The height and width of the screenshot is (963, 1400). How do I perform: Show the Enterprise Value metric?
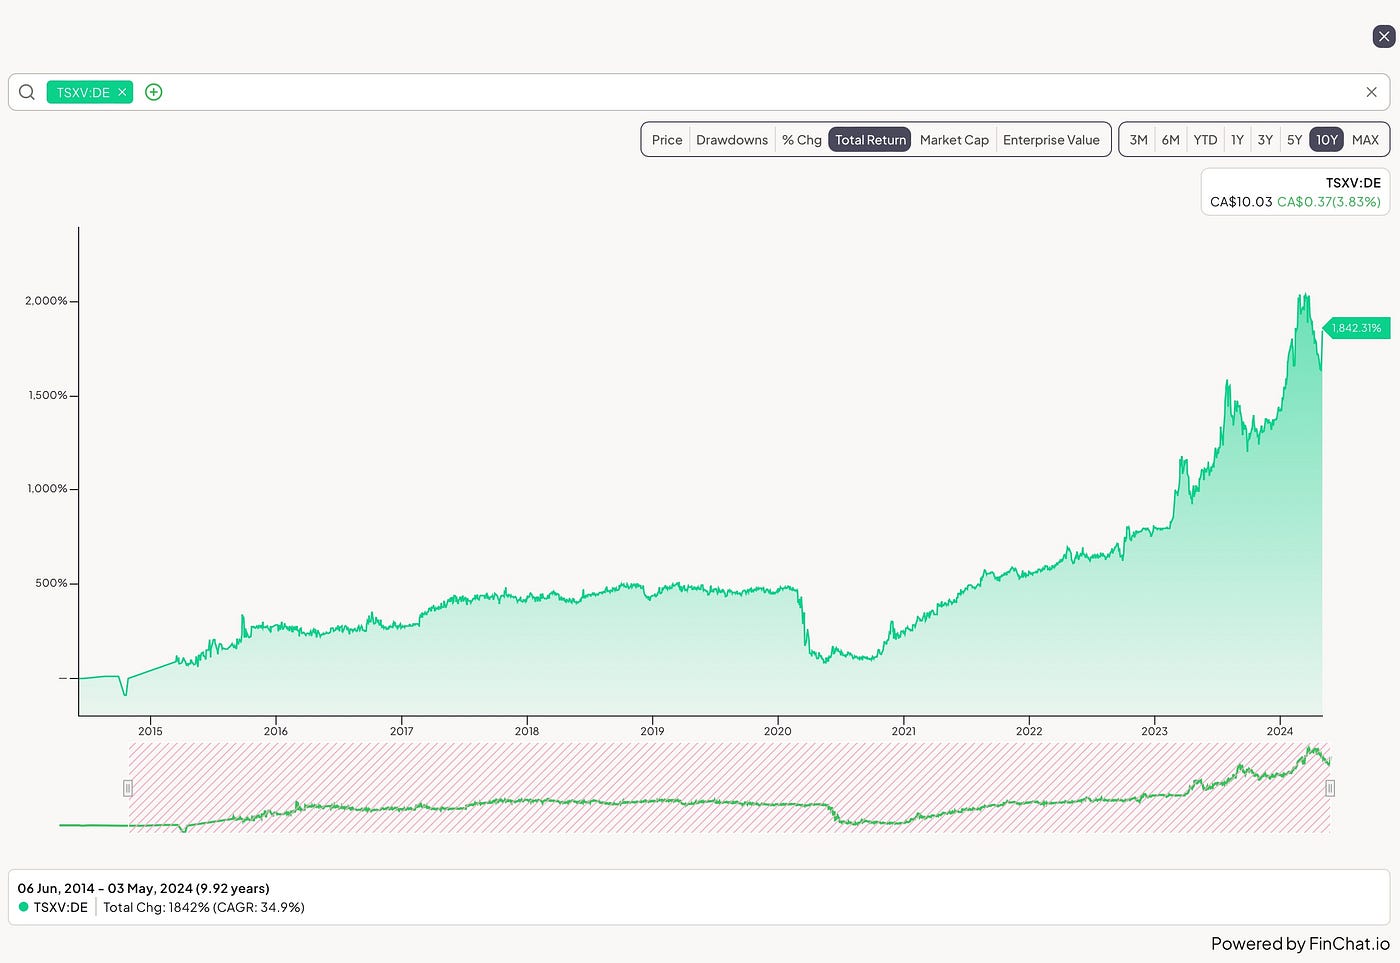1051,140
